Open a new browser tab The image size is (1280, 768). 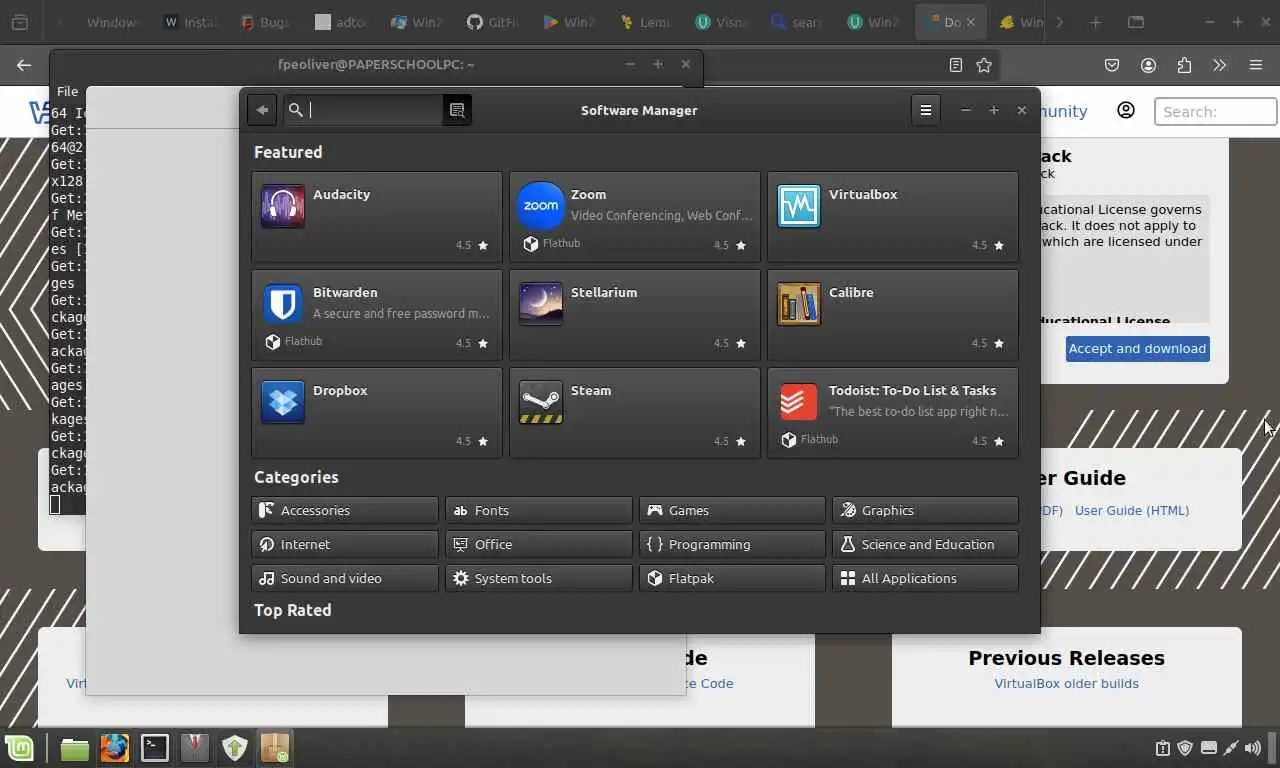(1095, 22)
